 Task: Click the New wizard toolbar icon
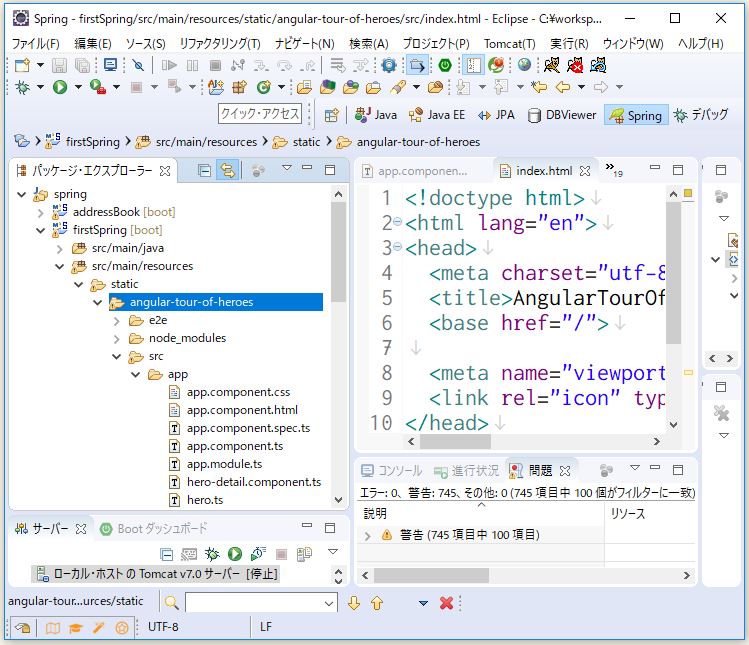coord(22,65)
